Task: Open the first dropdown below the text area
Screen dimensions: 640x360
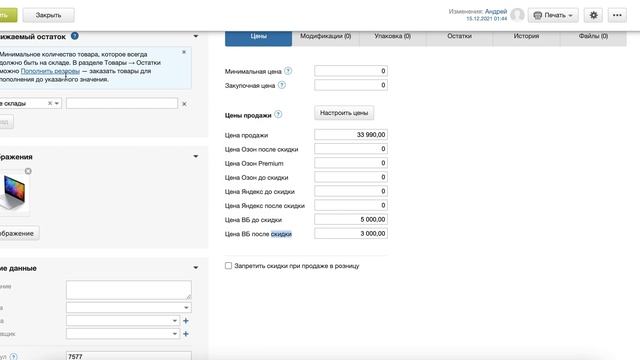Action: click(x=129, y=307)
